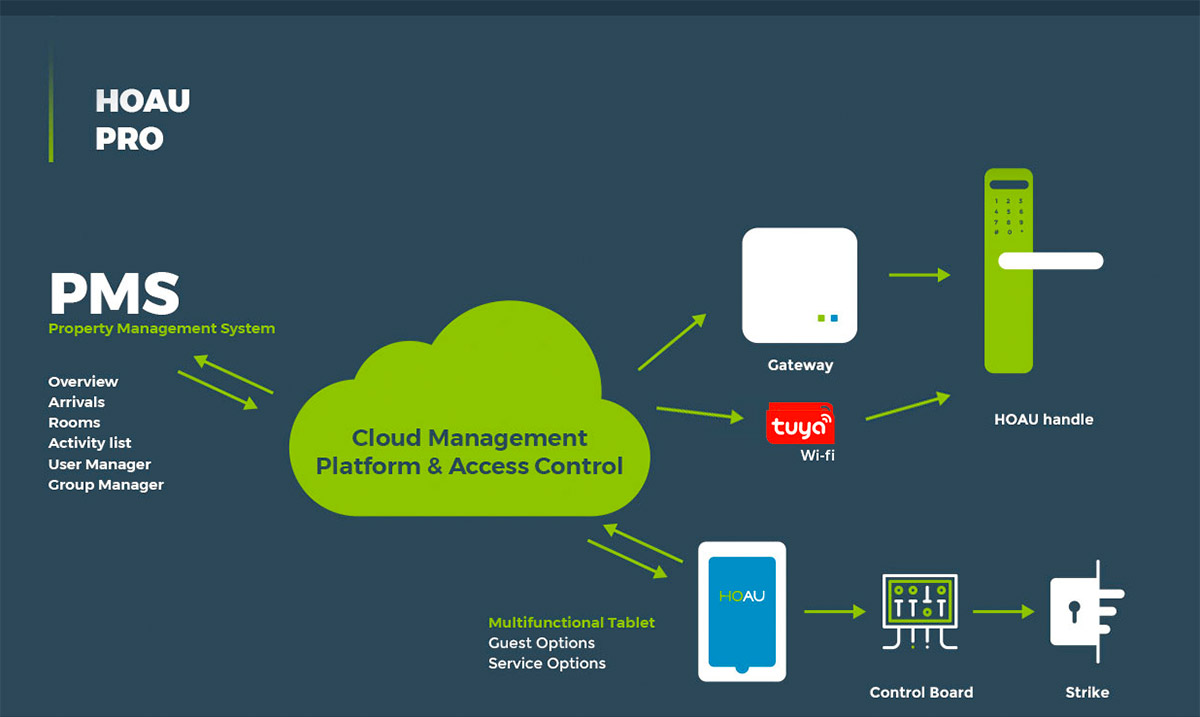The image size is (1200, 717).
Task: Click the HOAU logo on the tablet screen
Action: 742,597
